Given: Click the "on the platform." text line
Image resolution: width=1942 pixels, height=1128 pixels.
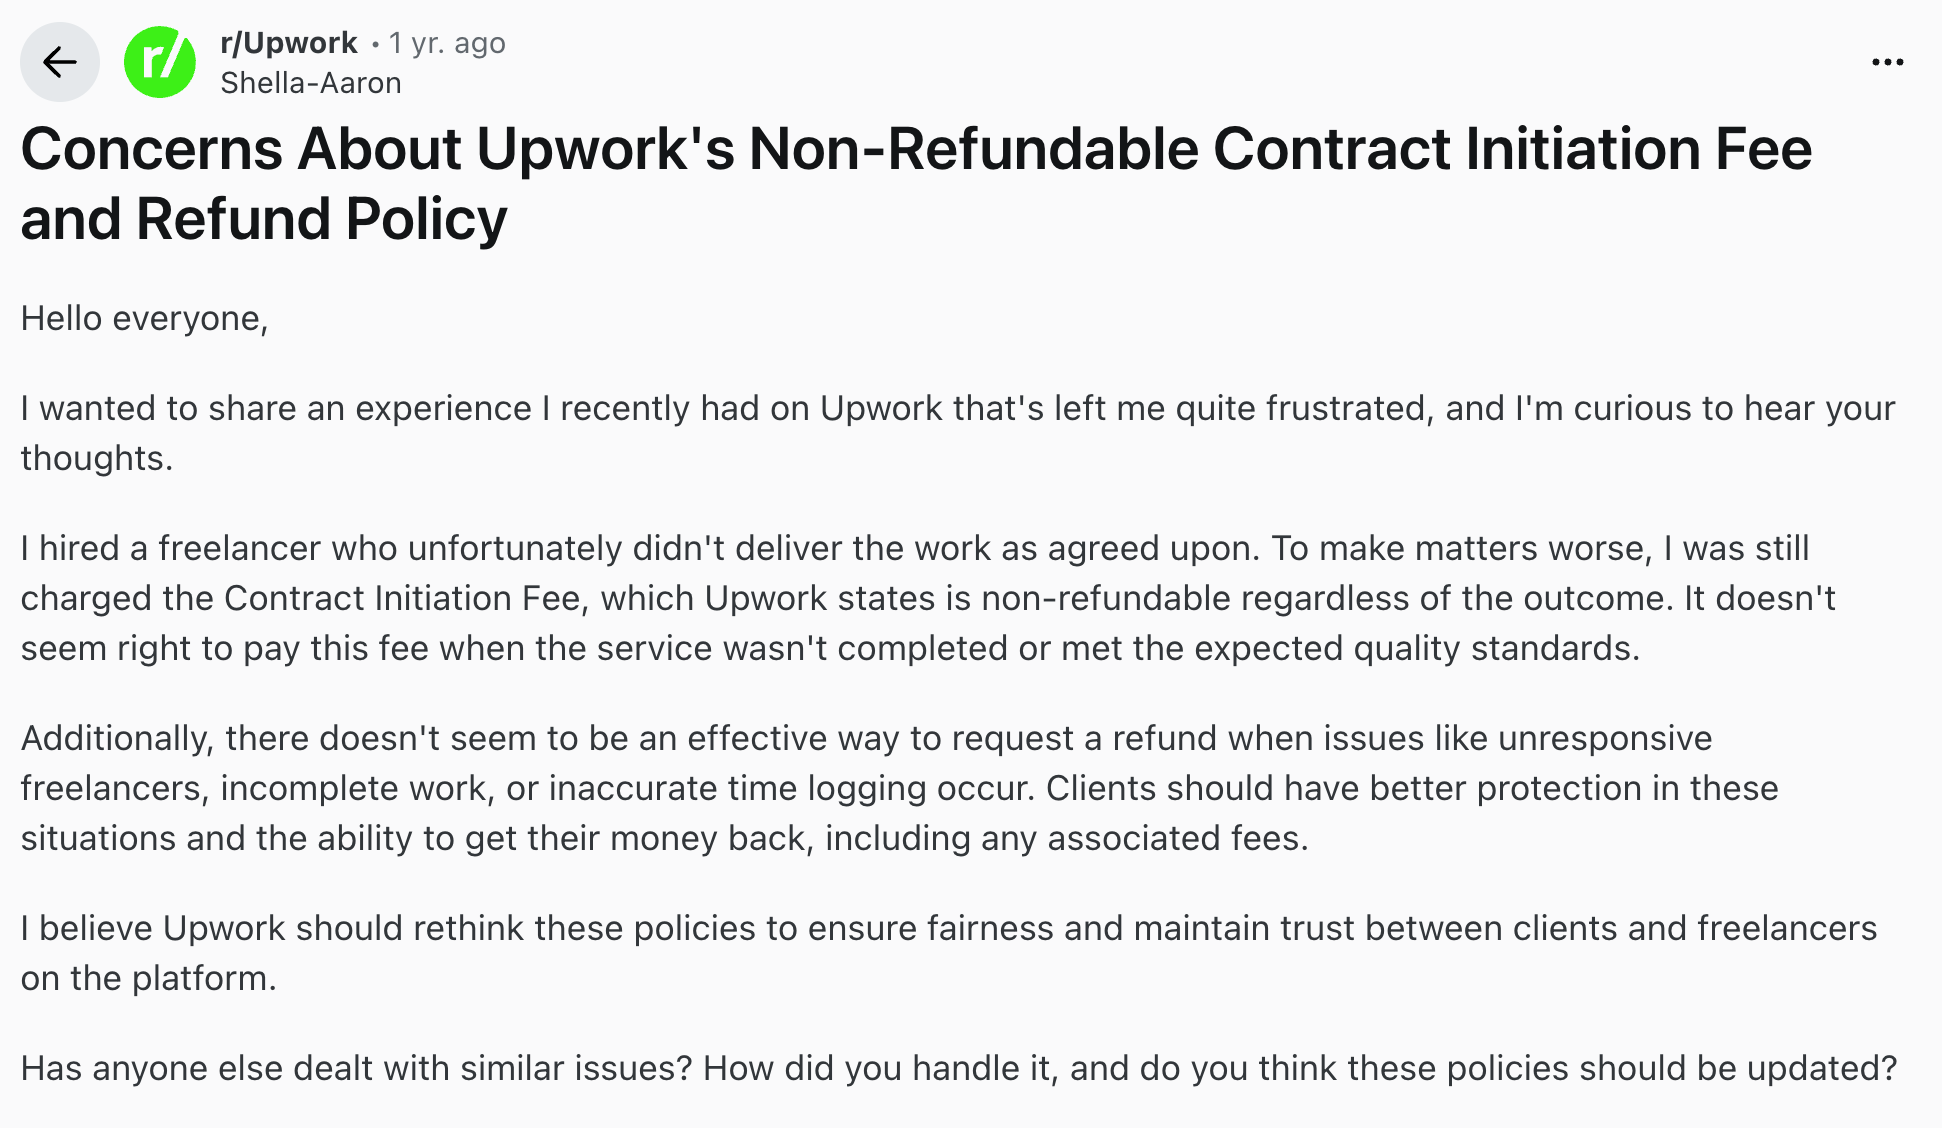Looking at the screenshot, I should pos(148,978).
